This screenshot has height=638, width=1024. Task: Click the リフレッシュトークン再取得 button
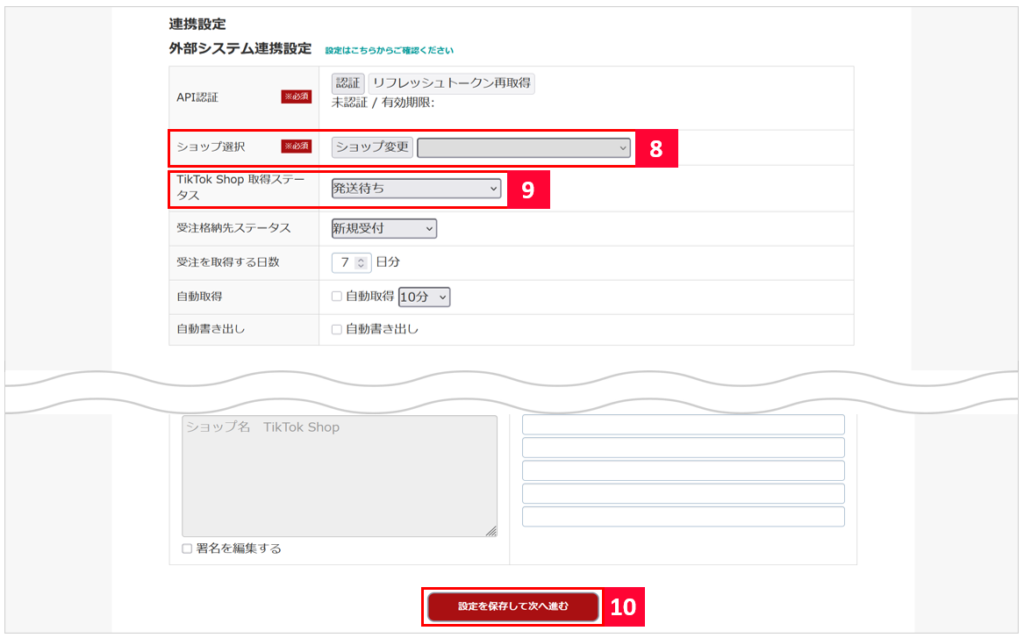452,84
